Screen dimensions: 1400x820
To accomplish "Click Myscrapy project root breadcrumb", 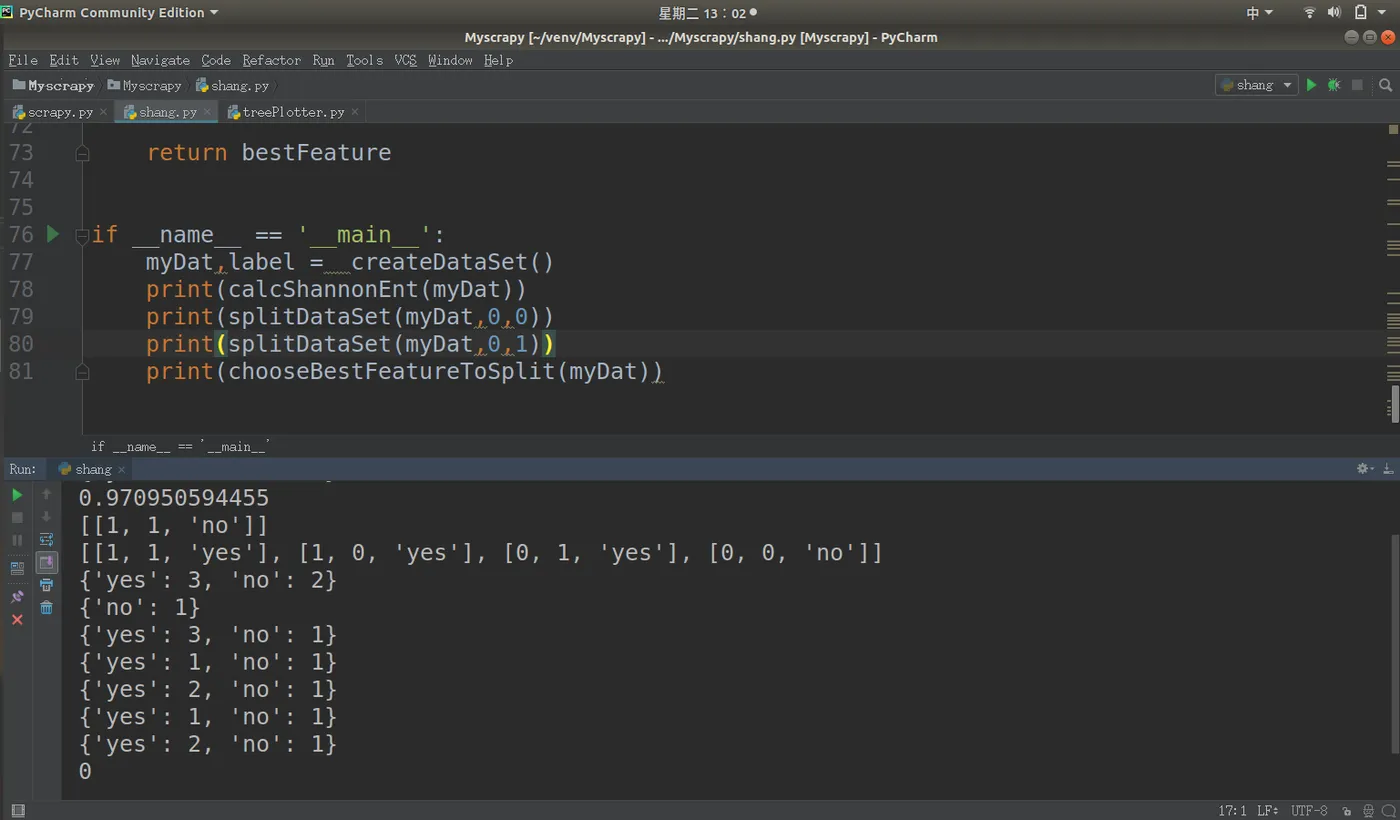I will click(53, 85).
